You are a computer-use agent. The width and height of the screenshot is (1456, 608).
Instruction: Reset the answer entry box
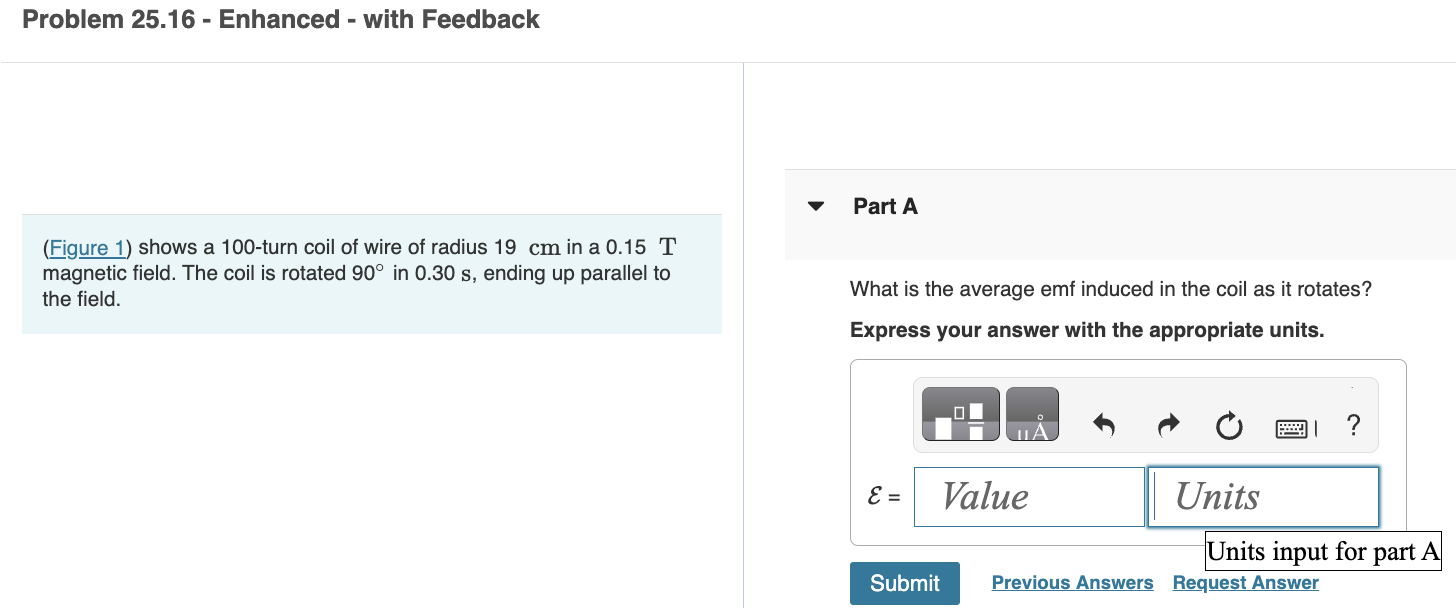(x=1229, y=426)
